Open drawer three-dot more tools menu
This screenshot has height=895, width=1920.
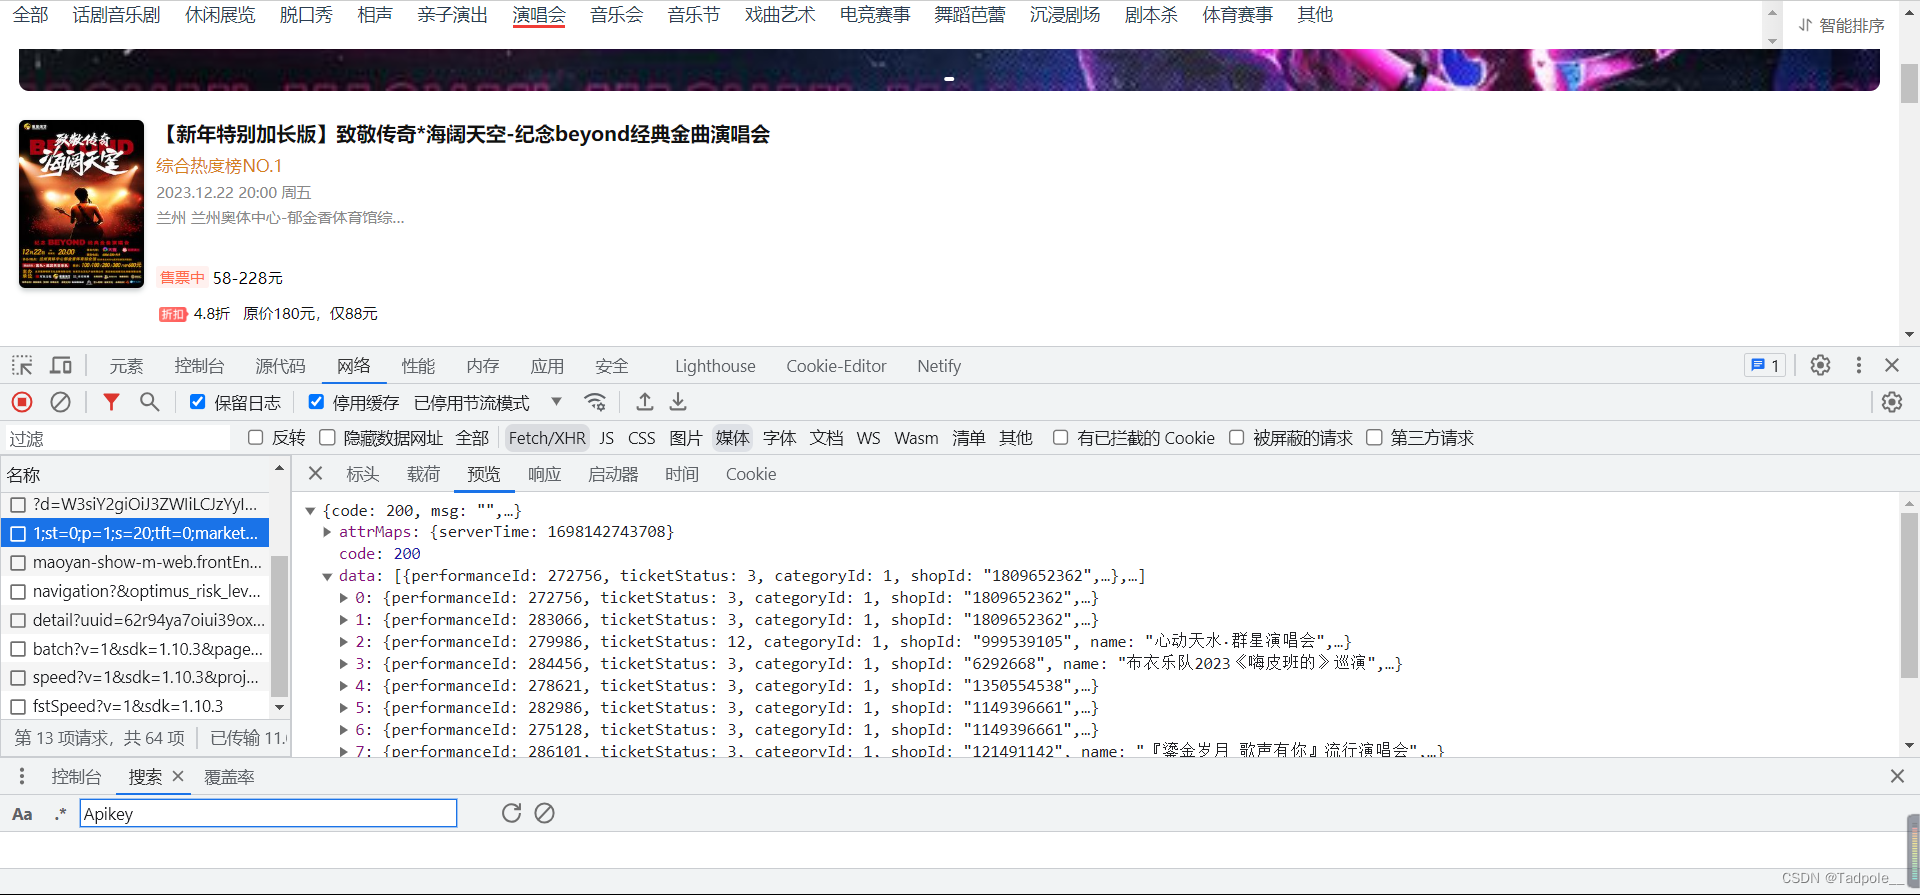click(x=22, y=776)
